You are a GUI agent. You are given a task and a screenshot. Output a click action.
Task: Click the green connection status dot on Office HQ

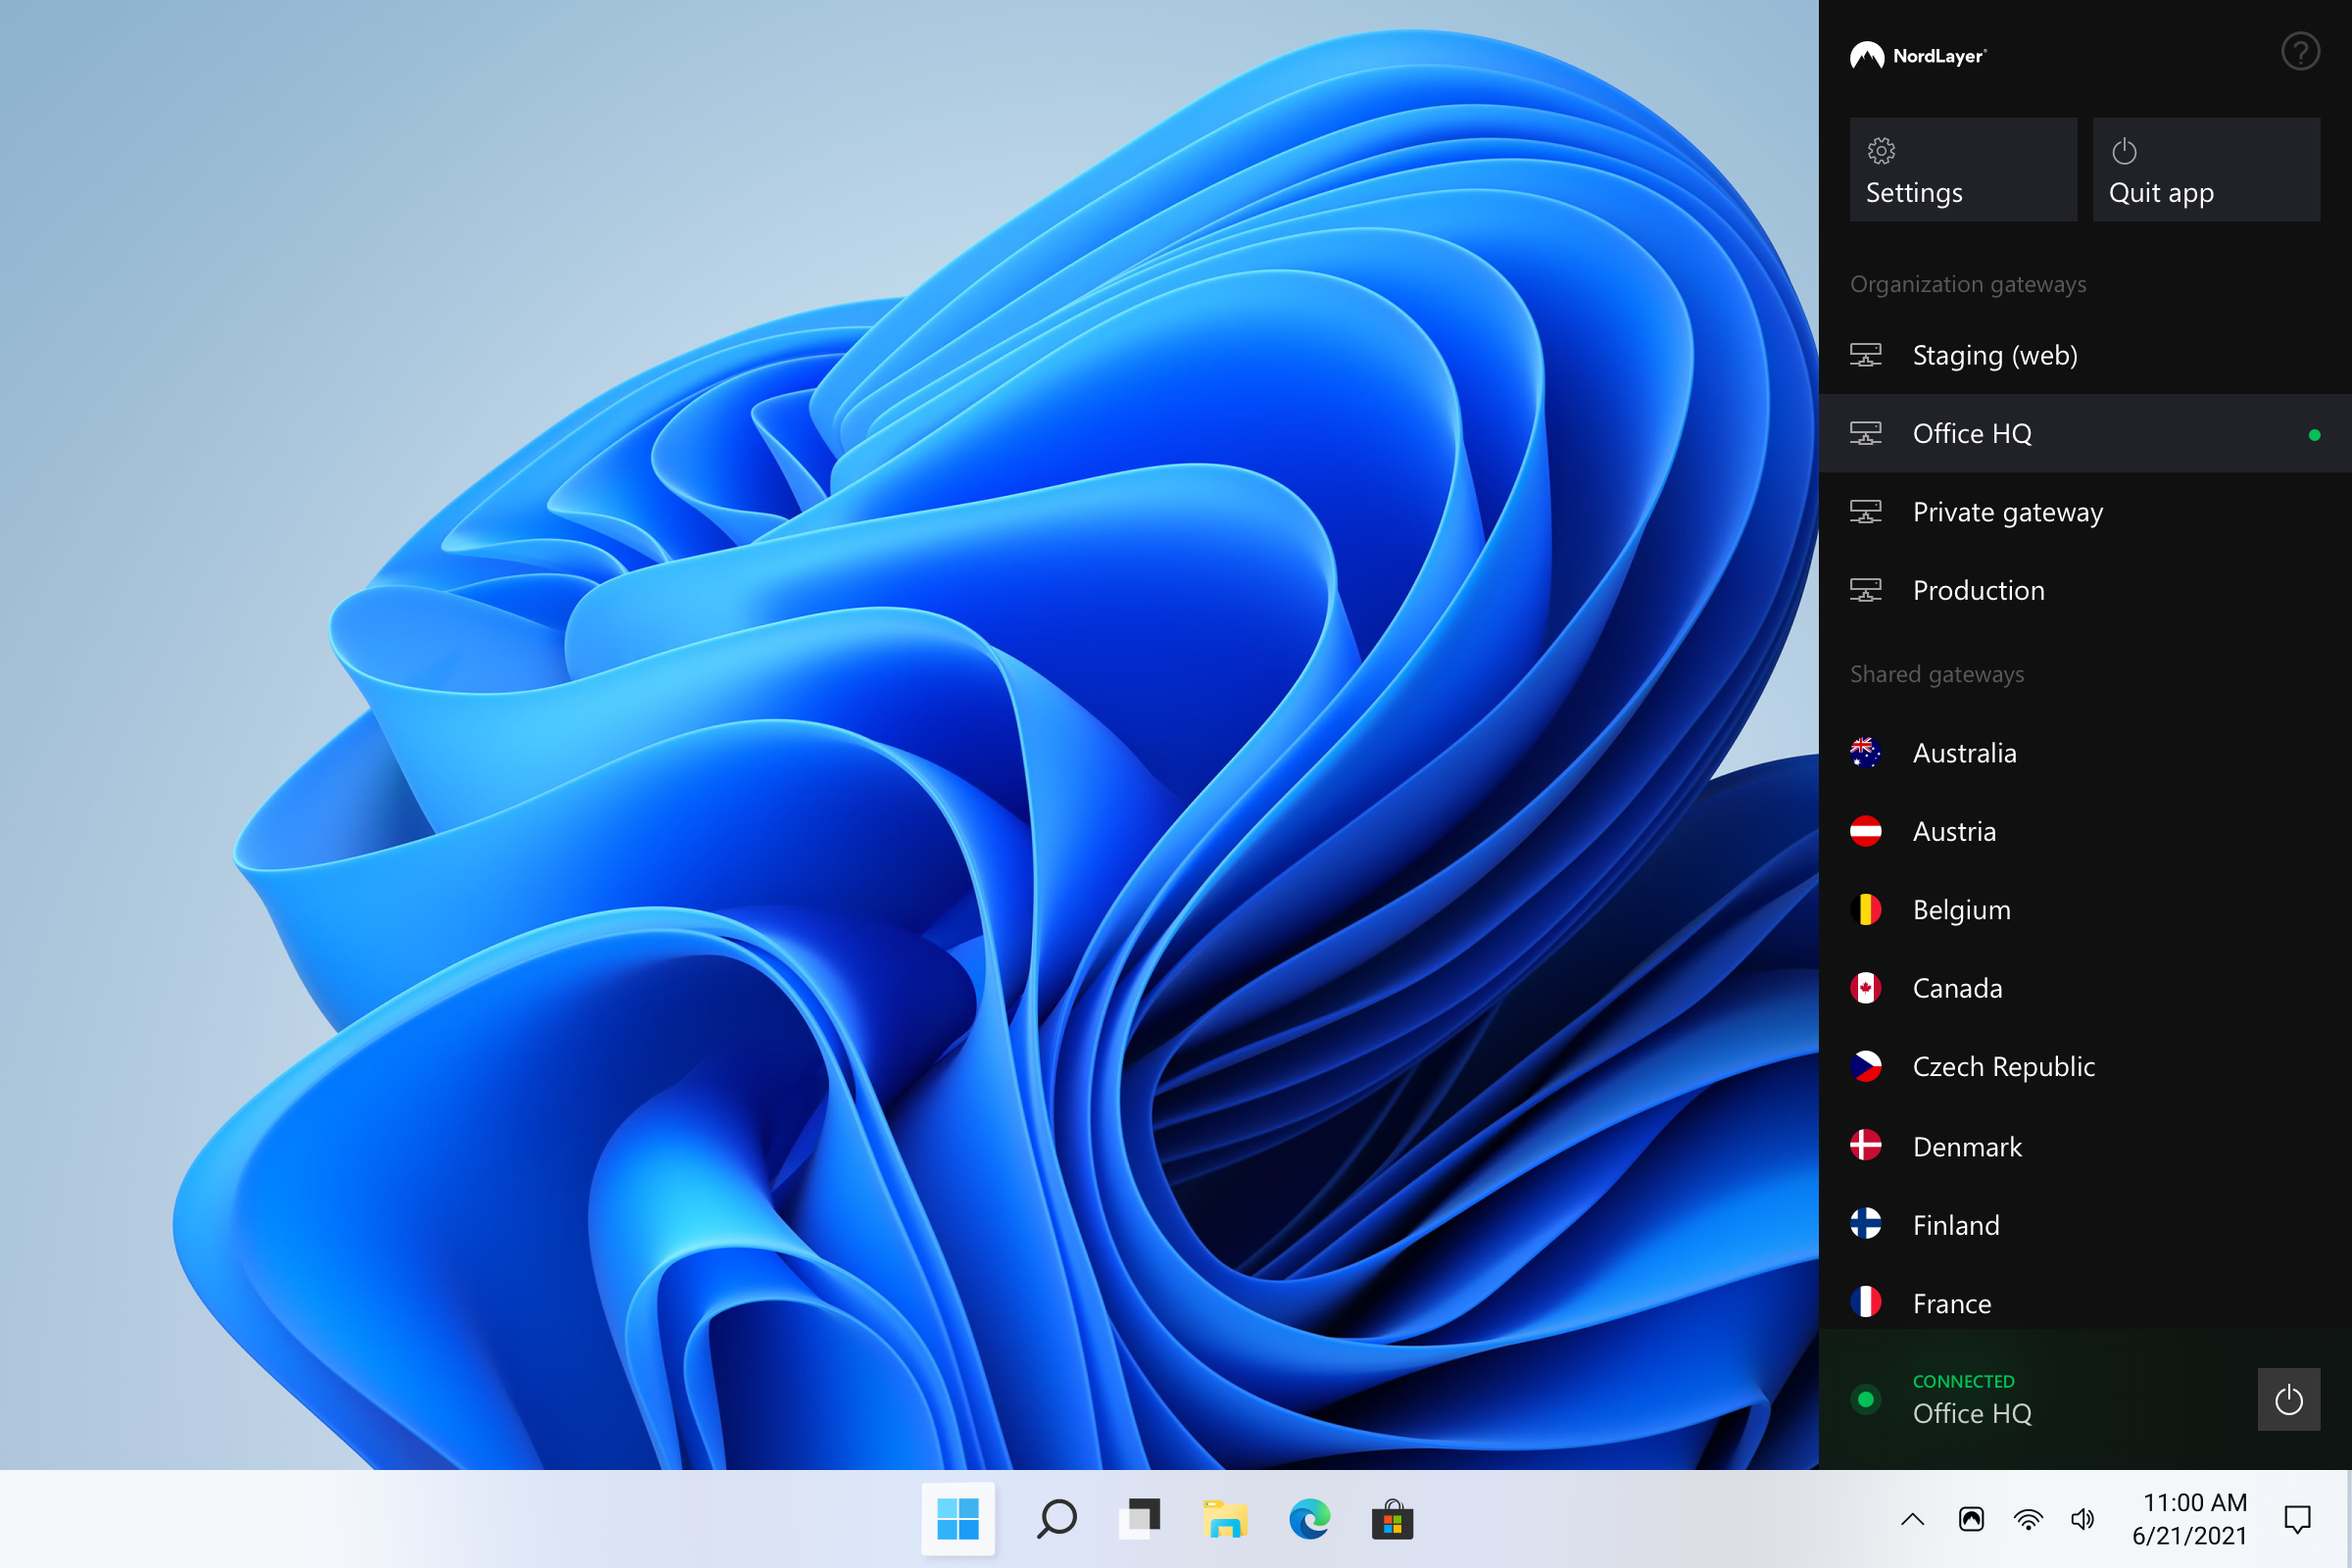pos(2316,434)
